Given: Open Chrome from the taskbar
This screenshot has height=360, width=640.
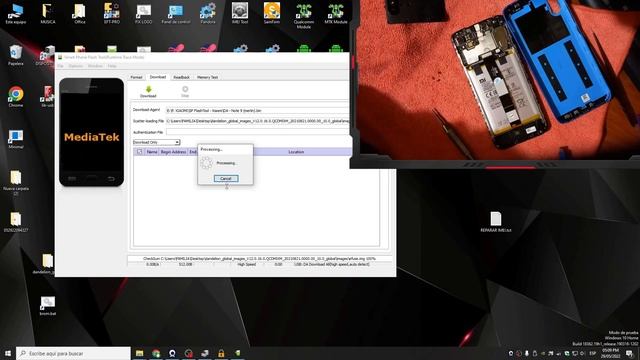Looking at the screenshot, I should tap(156, 353).
